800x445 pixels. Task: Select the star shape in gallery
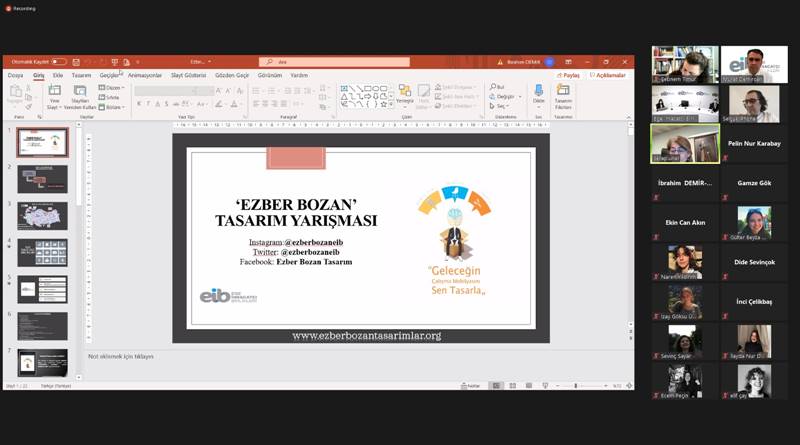click(383, 104)
